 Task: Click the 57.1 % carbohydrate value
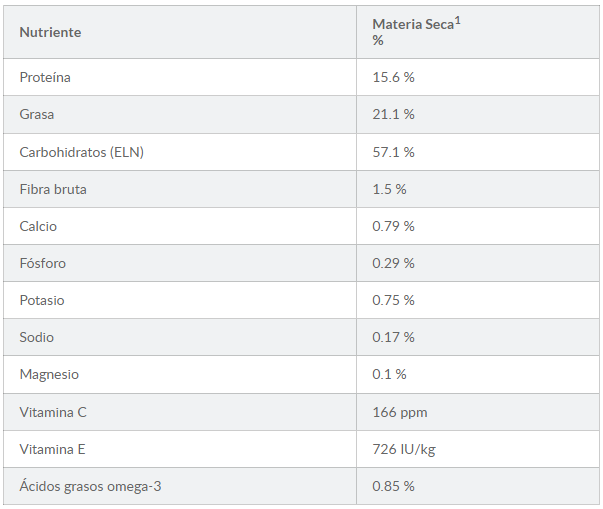pyautogui.click(x=393, y=152)
